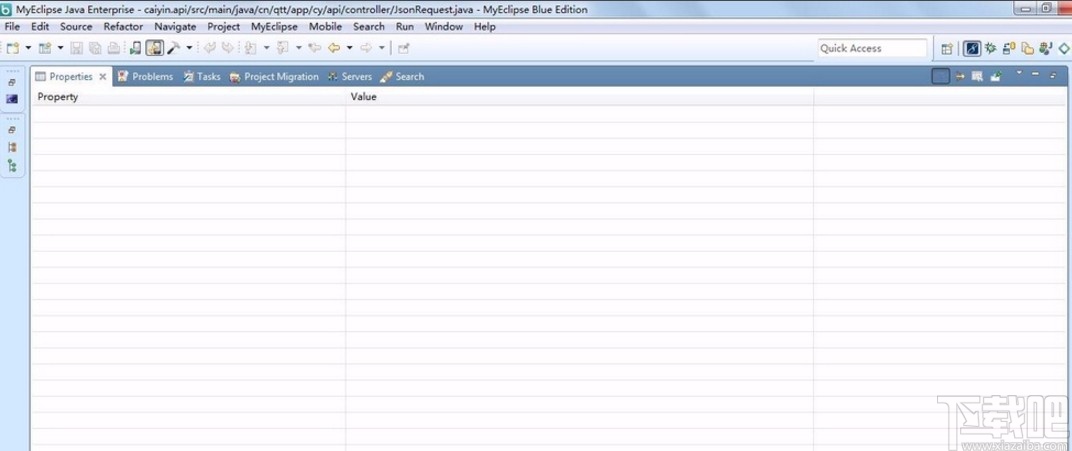Screen dimensions: 1072x451
Task: Switch to the Servers tab
Action: coord(349,77)
